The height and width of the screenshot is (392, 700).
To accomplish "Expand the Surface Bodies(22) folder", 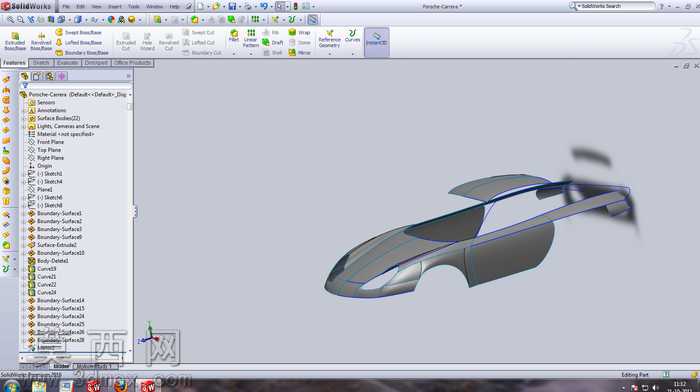I will coord(25,118).
